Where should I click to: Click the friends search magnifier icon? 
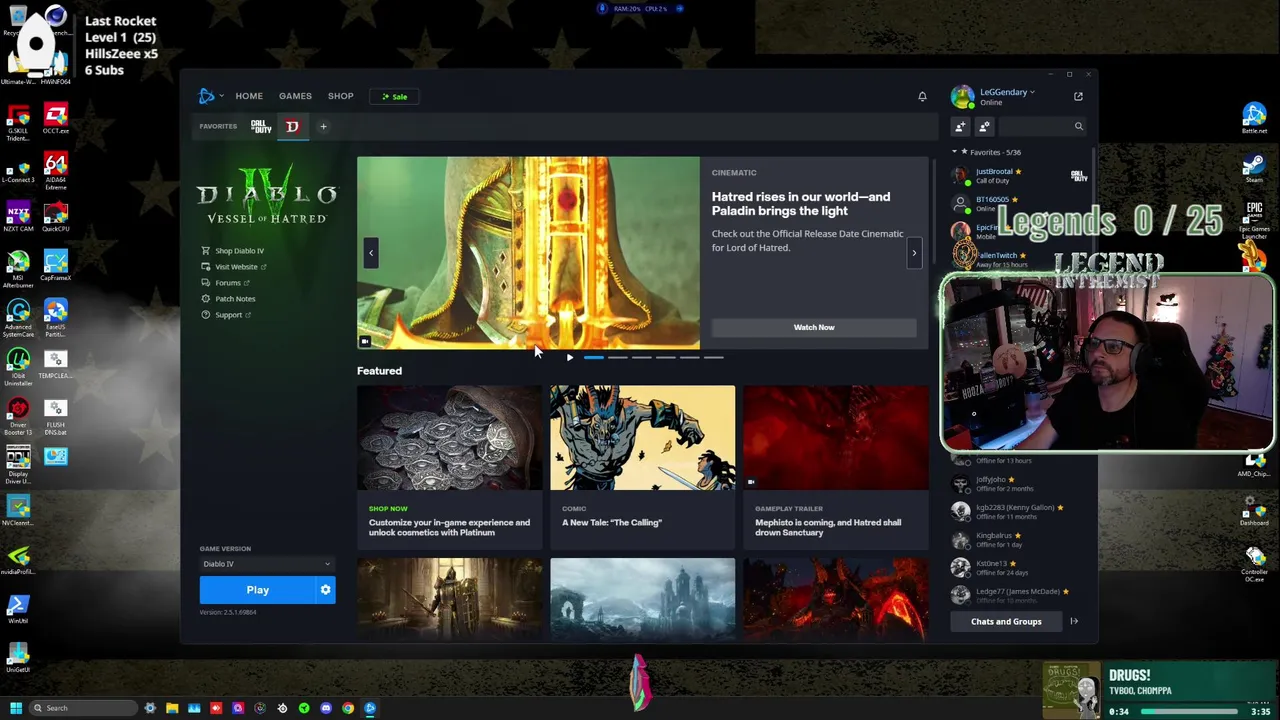(1078, 126)
